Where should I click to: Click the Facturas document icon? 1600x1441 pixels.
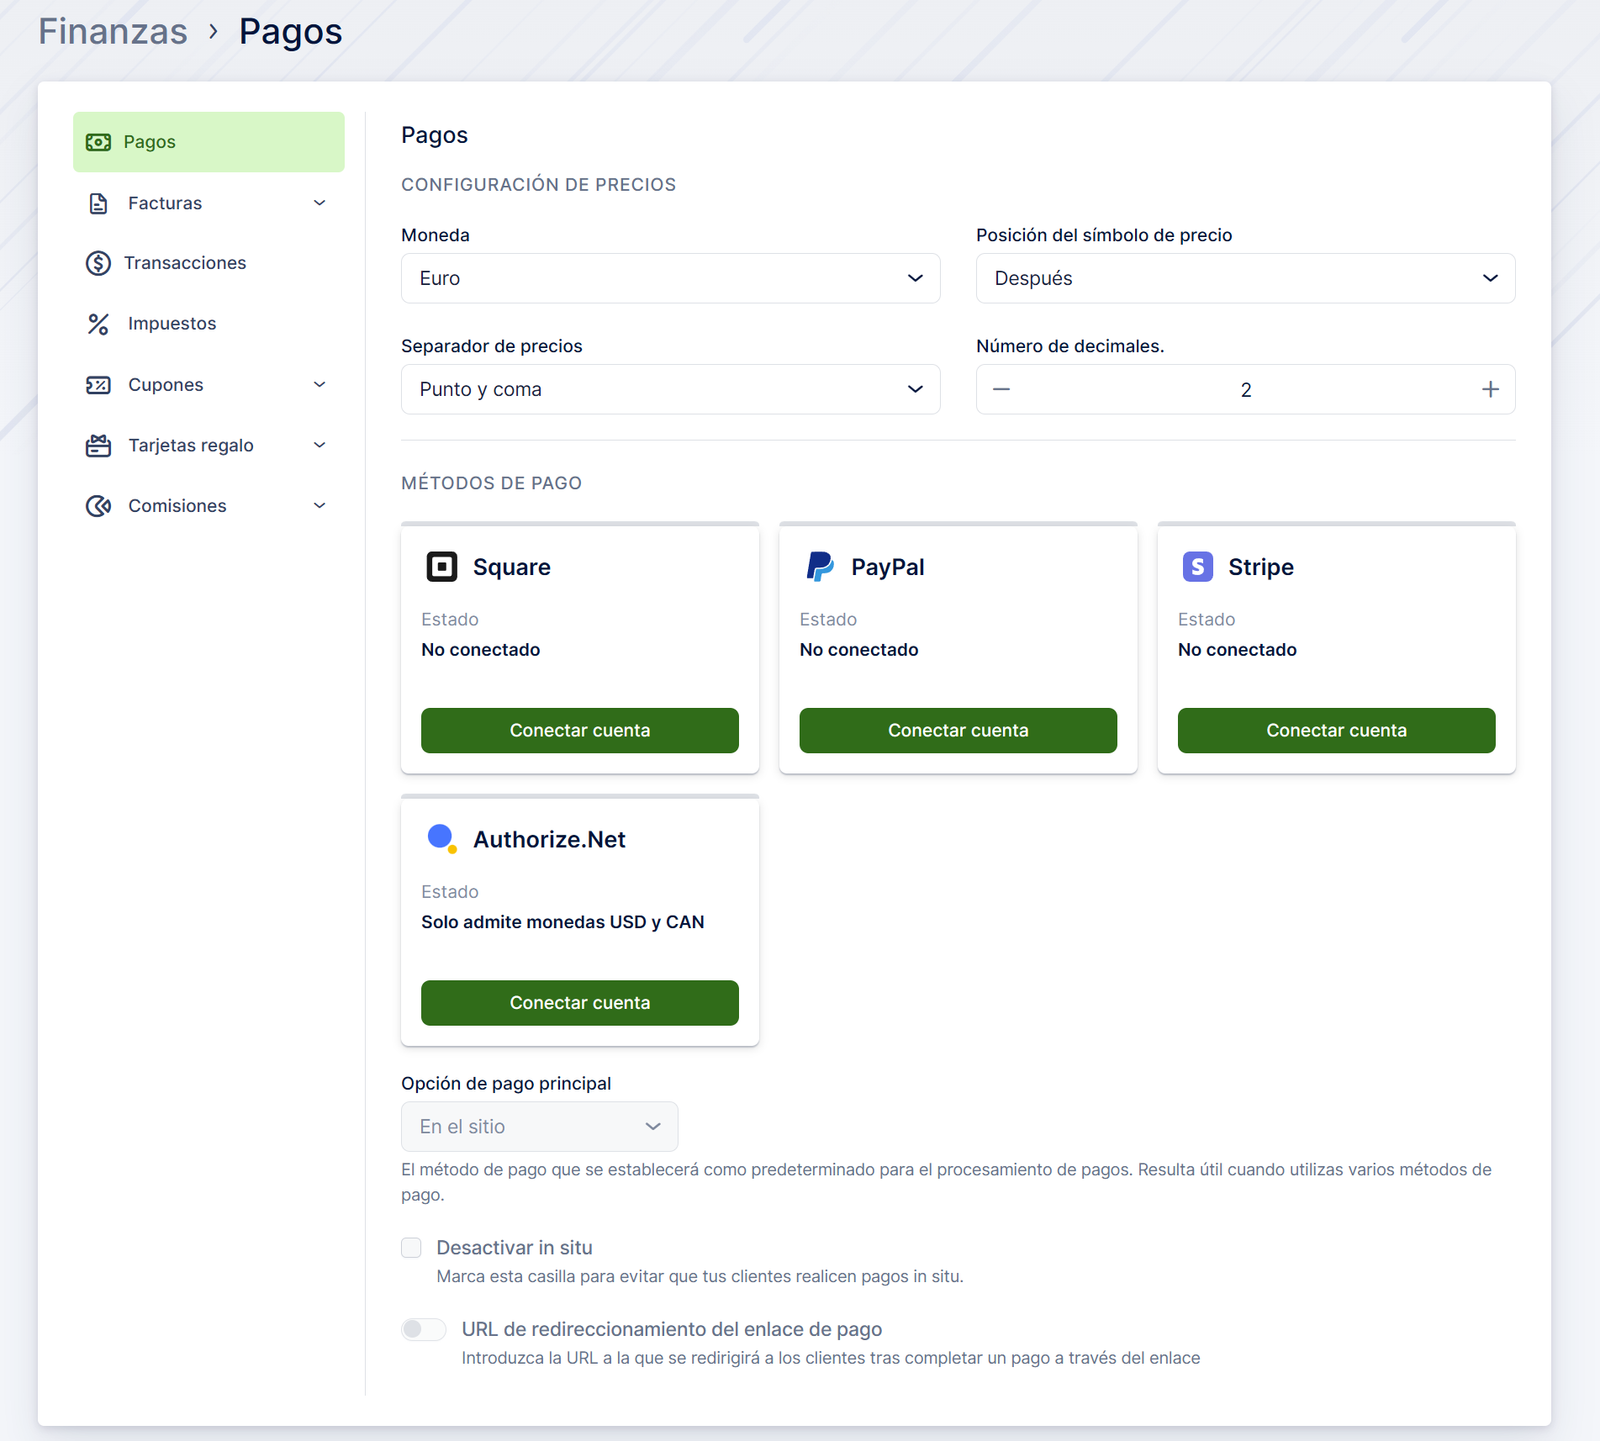click(x=98, y=203)
